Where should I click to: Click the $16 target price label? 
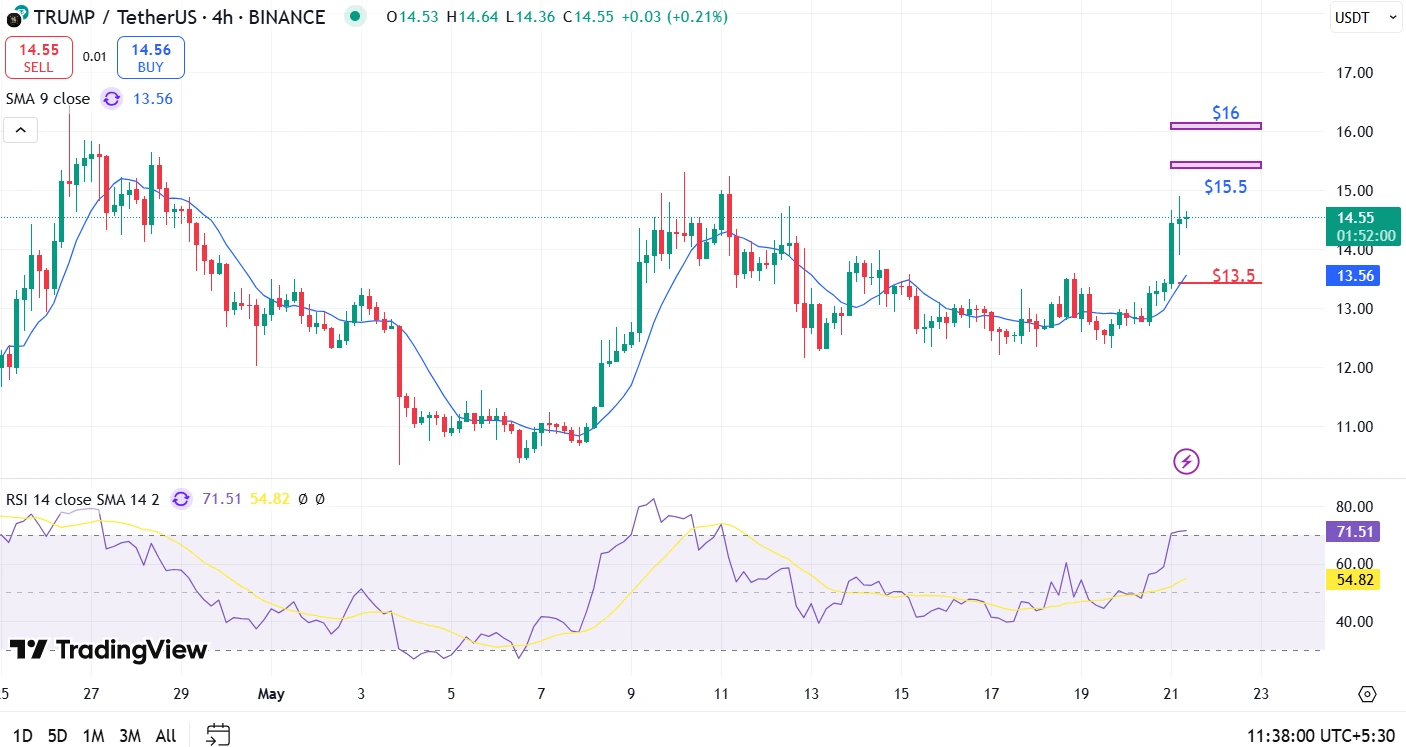click(1226, 113)
